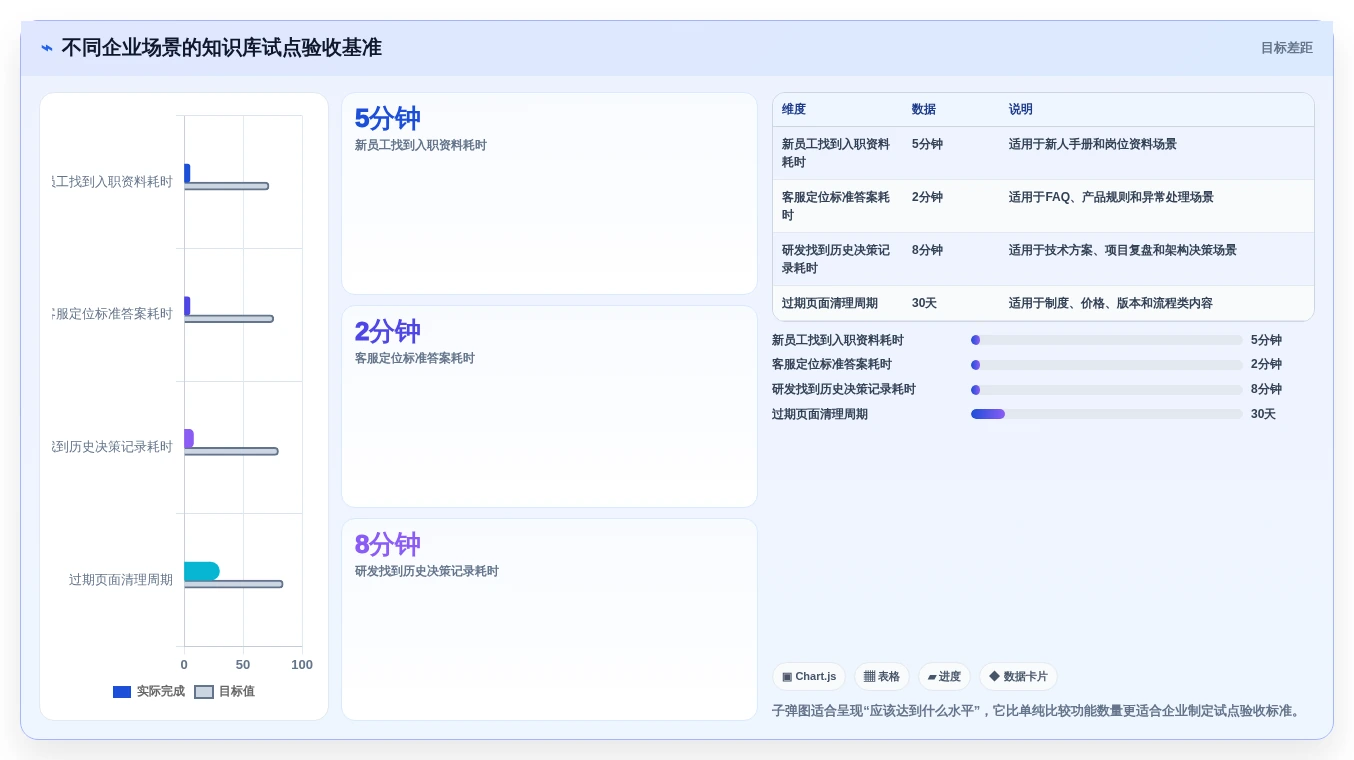Click the footer note starting 子弹图适合呈现
1354x760 pixels.
[1038, 711]
